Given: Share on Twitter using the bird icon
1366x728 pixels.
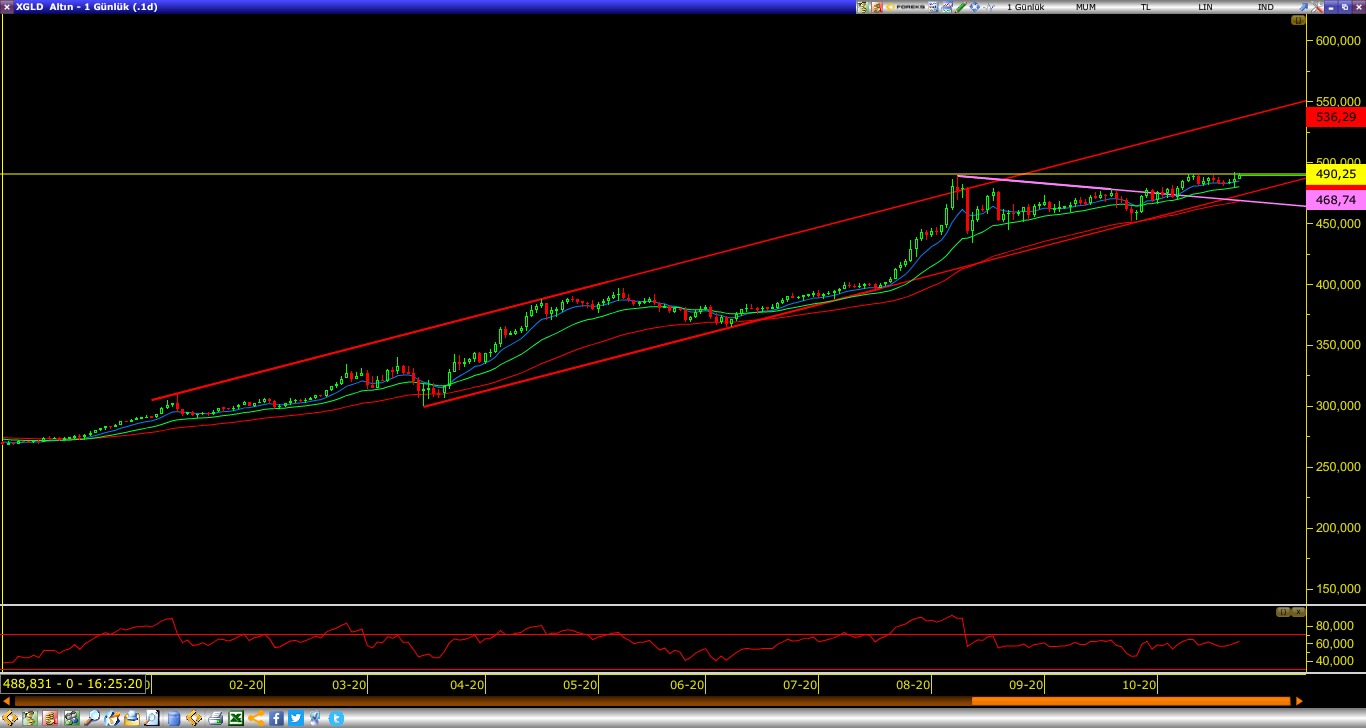Looking at the screenshot, I should tap(295, 718).
